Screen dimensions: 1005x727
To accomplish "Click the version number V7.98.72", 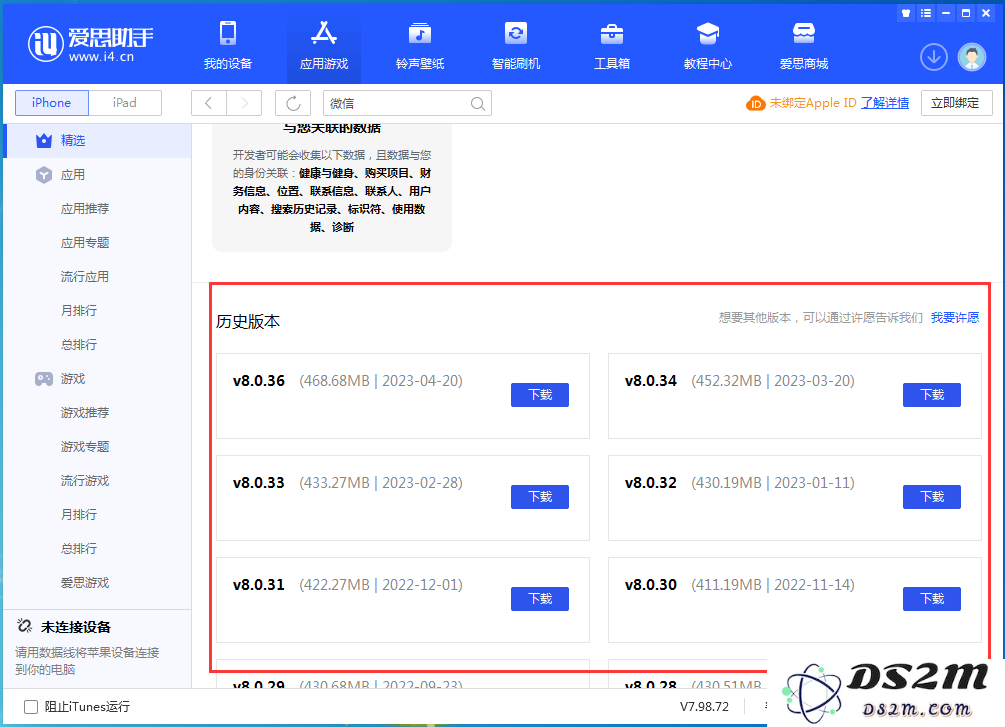I will pyautogui.click(x=704, y=706).
